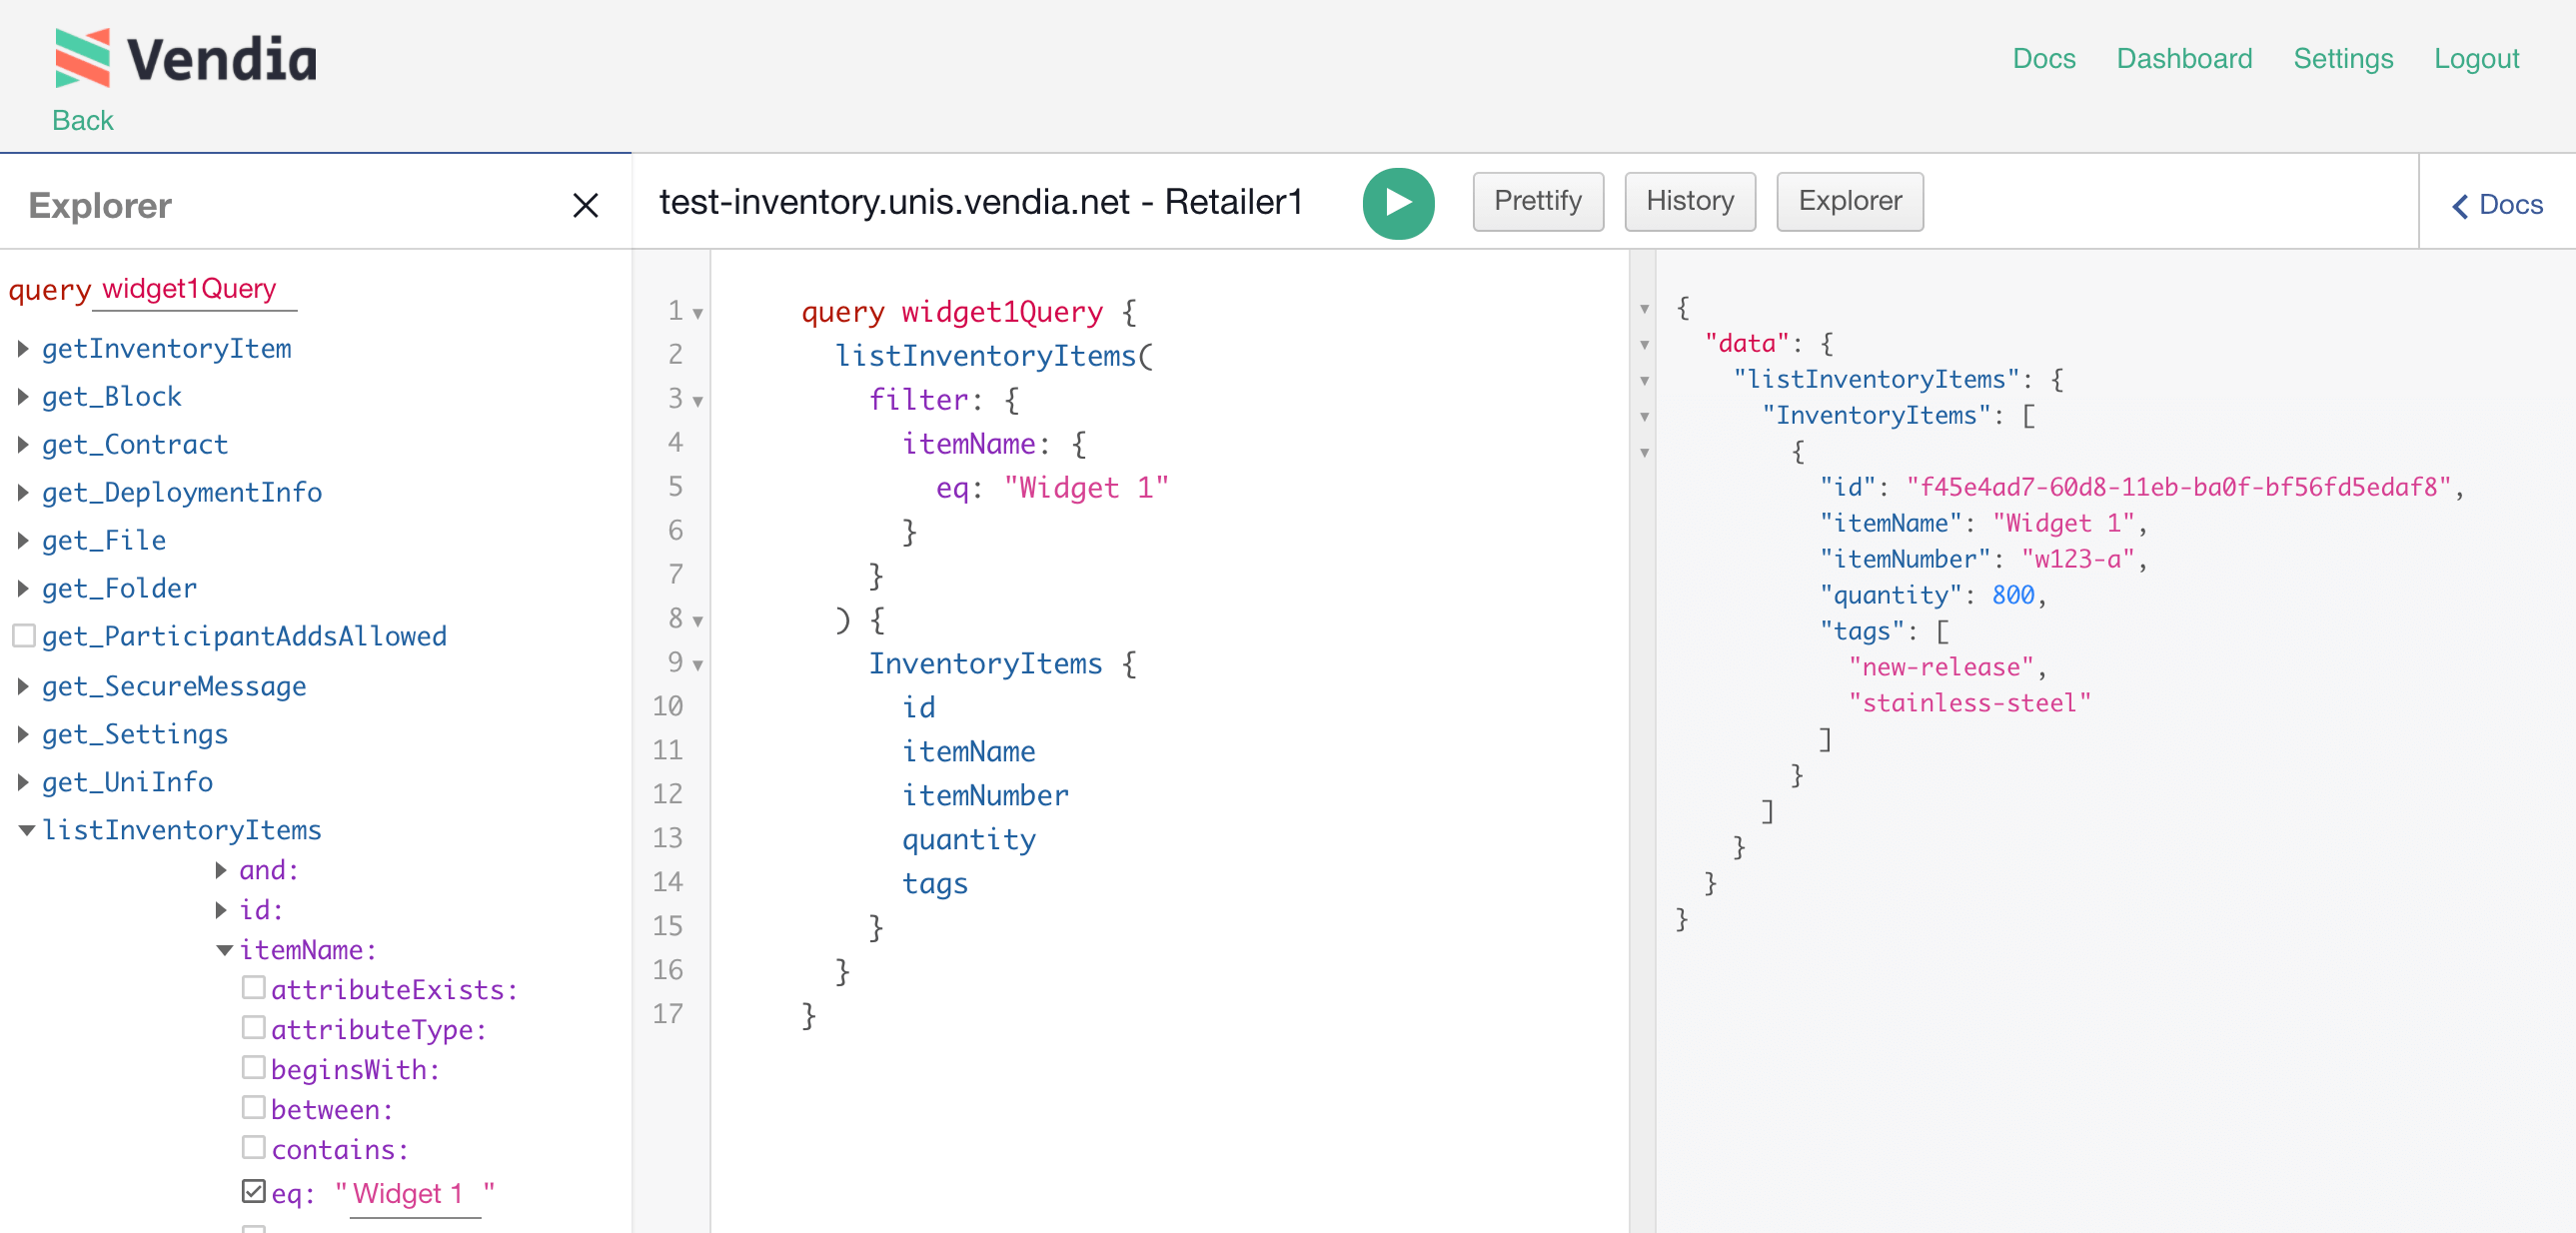Image resolution: width=2576 pixels, height=1233 pixels.
Task: Fold InventoryItems block at editor line 9
Action: click(x=698, y=666)
